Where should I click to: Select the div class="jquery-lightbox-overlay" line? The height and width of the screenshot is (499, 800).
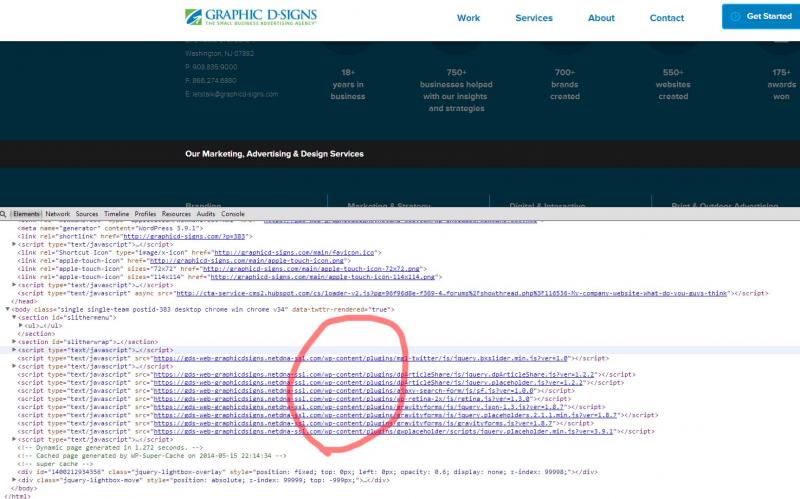point(307,472)
